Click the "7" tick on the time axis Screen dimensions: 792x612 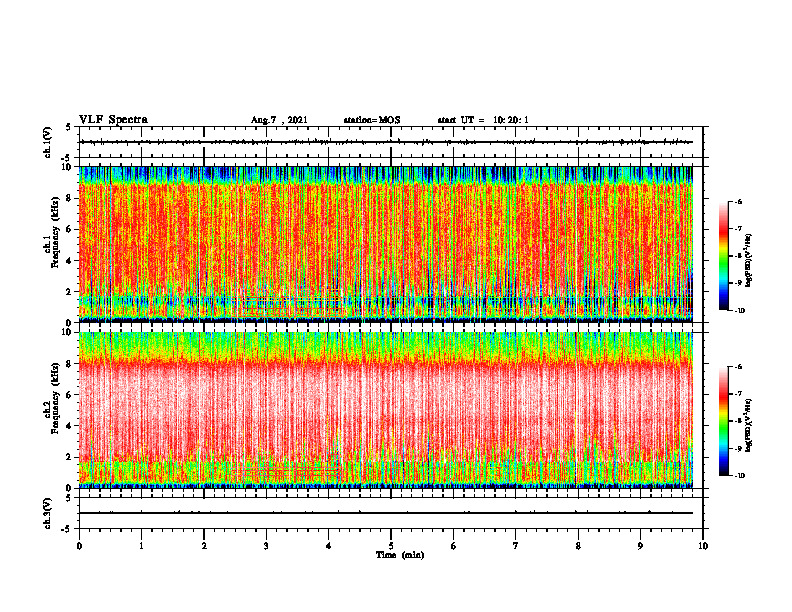(x=516, y=546)
